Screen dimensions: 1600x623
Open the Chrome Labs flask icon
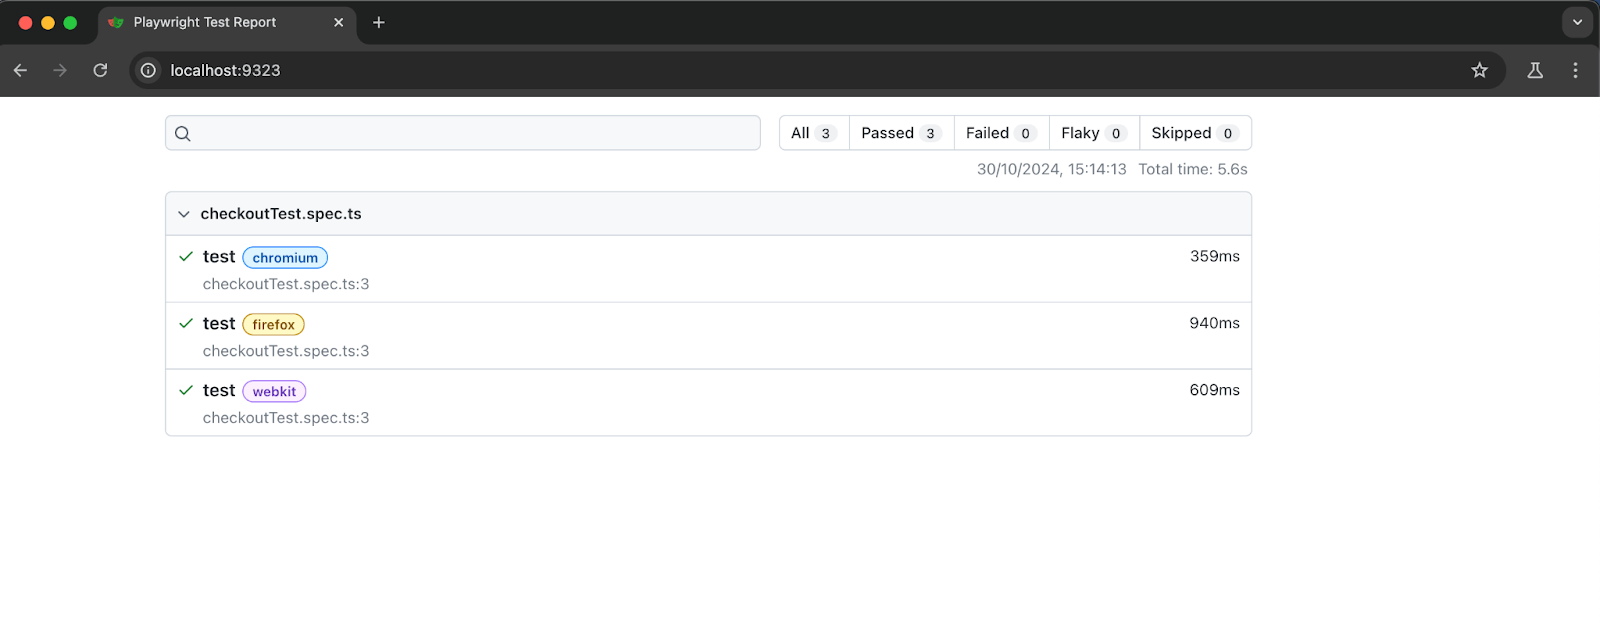coord(1535,70)
